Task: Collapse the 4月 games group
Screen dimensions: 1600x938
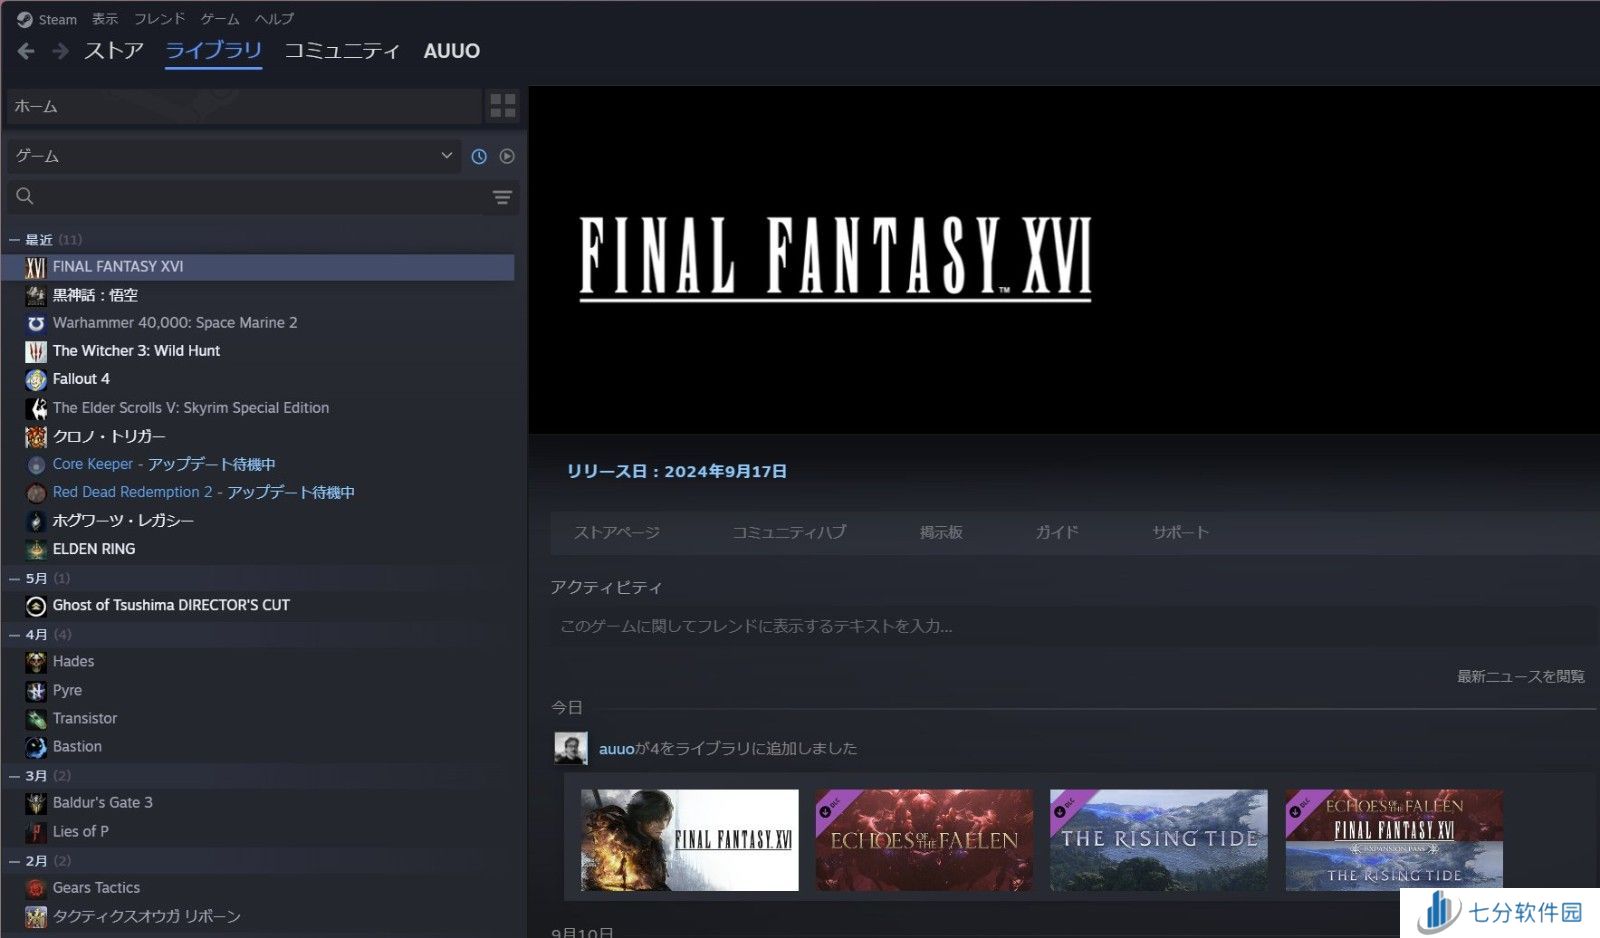Action: coord(14,635)
